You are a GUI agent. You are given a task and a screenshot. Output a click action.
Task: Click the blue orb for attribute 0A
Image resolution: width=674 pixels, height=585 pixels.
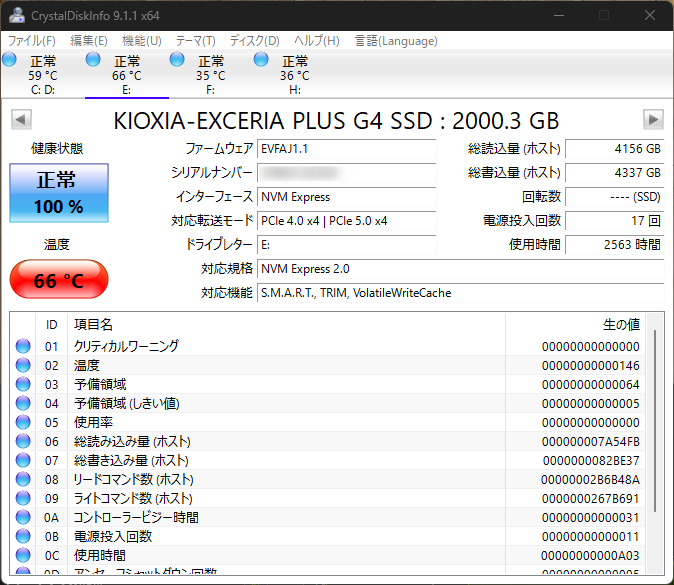(23, 517)
